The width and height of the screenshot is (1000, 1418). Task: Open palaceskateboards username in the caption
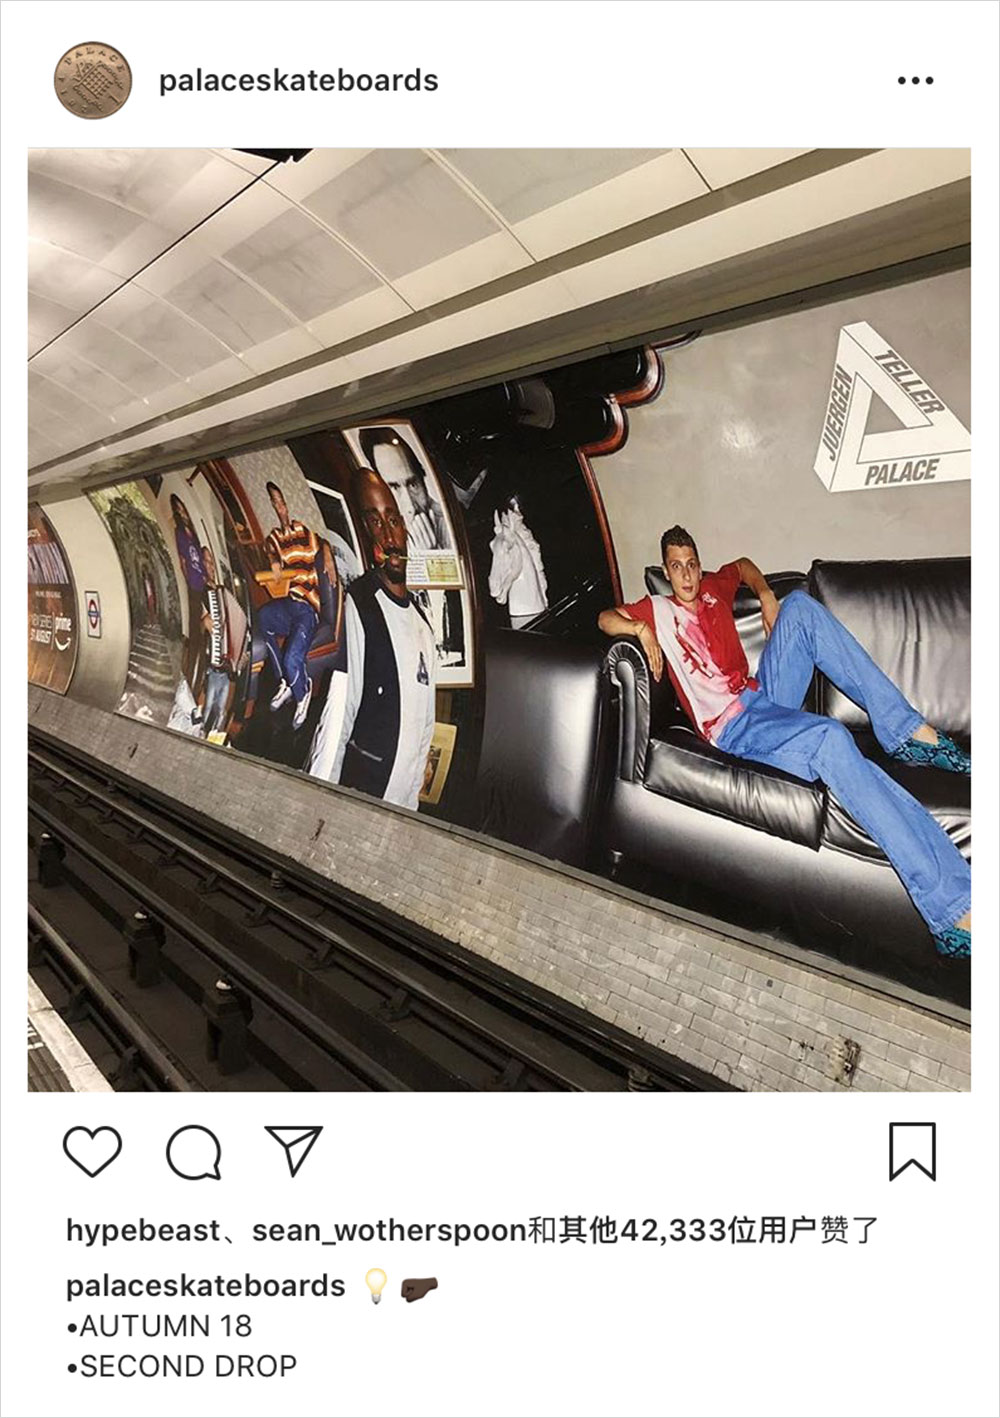205,1286
